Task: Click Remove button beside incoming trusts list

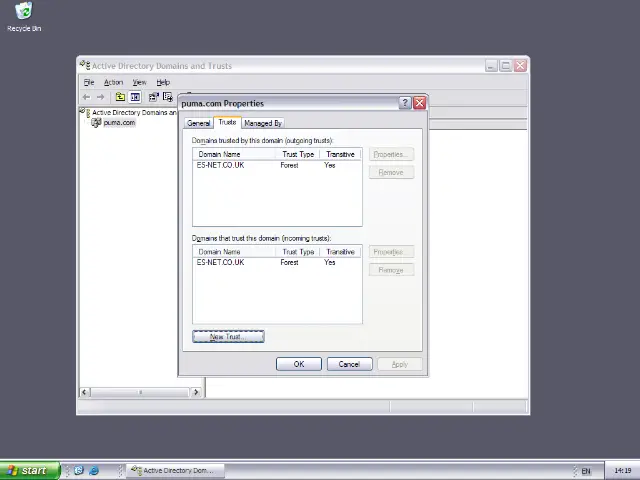Action: pyautogui.click(x=391, y=270)
